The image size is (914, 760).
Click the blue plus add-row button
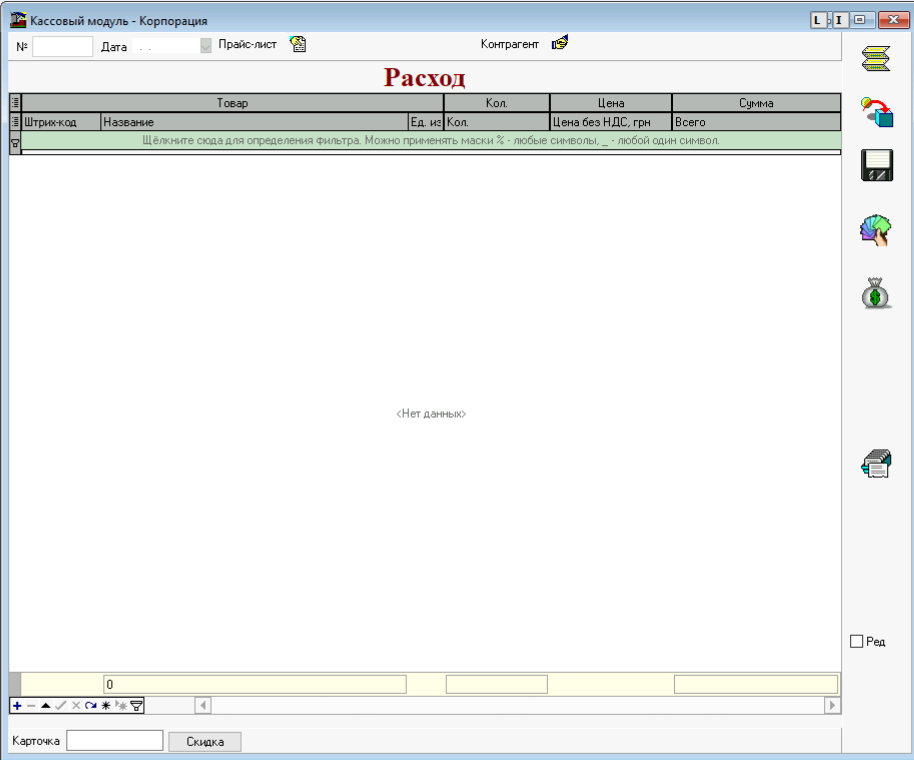coord(17,705)
